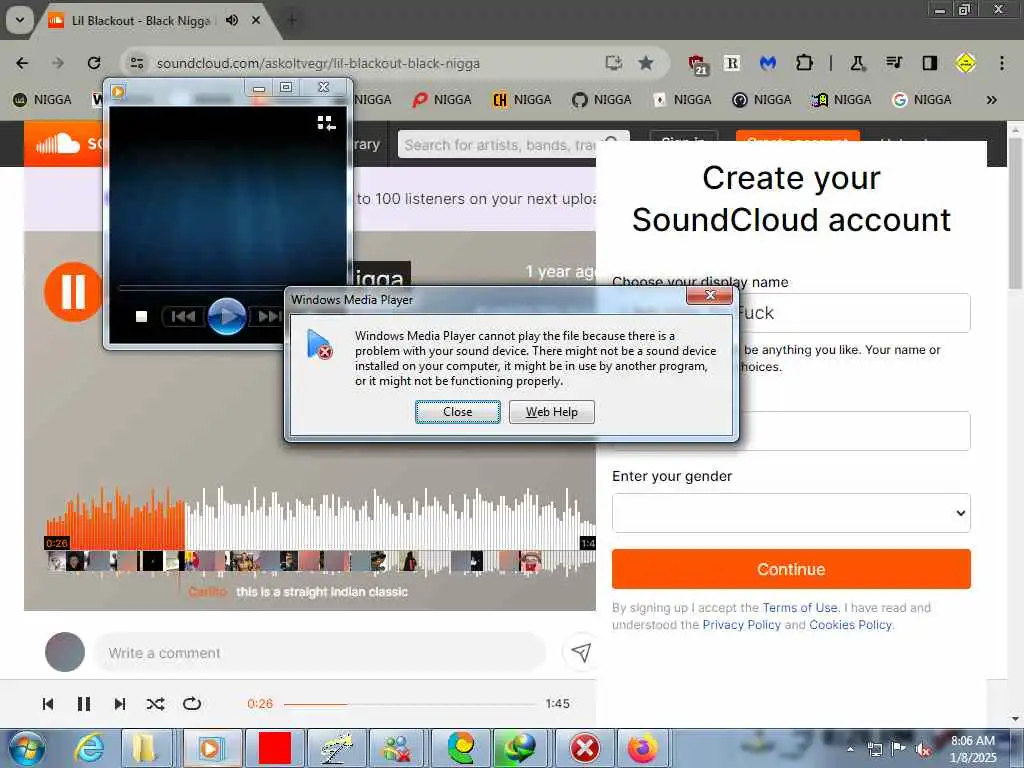Open the red shield extension with badge 21
The width and height of the screenshot is (1024, 768).
(698, 64)
